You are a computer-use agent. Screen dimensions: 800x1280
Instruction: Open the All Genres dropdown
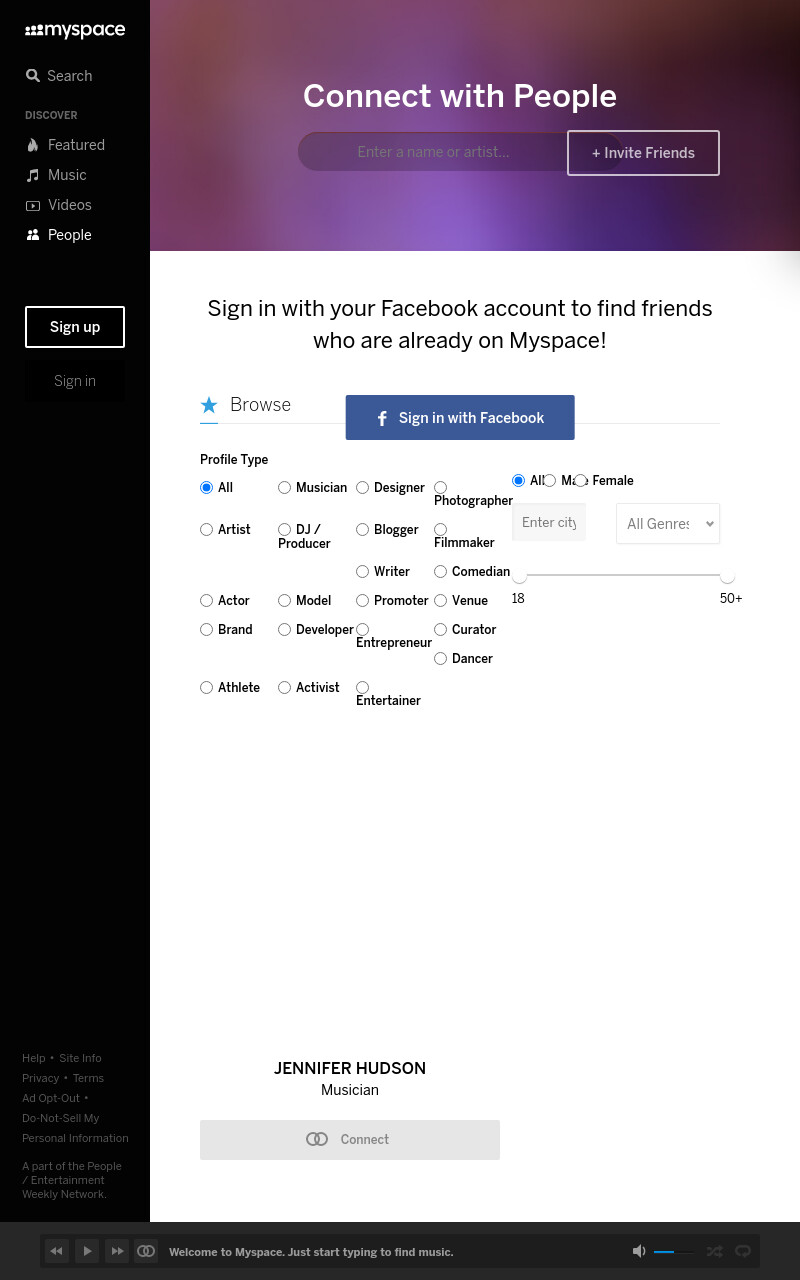(668, 524)
